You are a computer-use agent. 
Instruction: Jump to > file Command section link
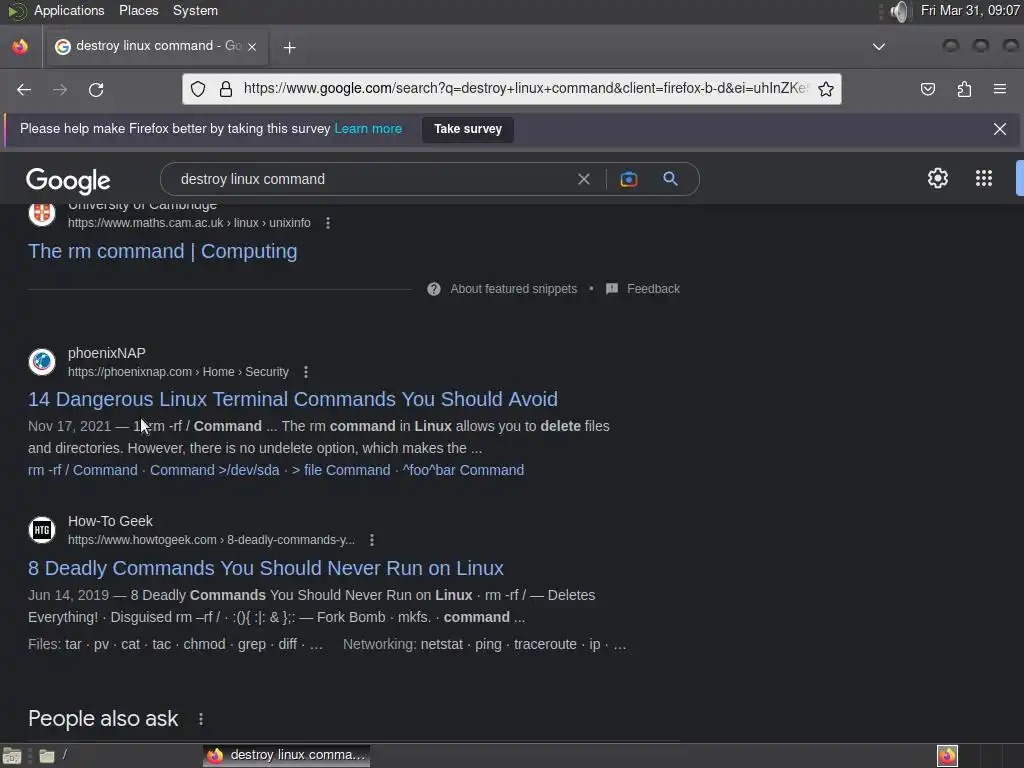tap(341, 470)
